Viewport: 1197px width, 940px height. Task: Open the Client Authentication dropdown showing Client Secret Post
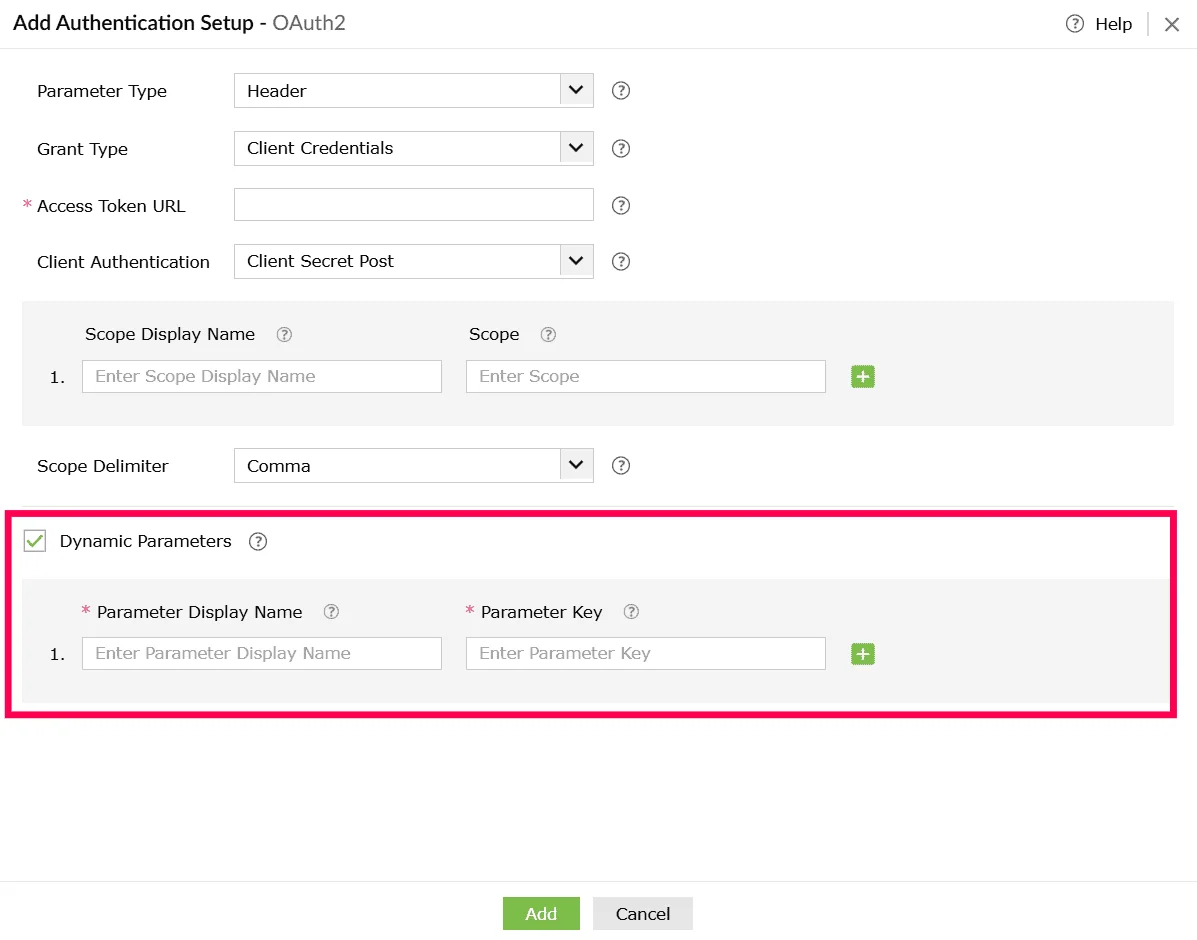tap(414, 261)
